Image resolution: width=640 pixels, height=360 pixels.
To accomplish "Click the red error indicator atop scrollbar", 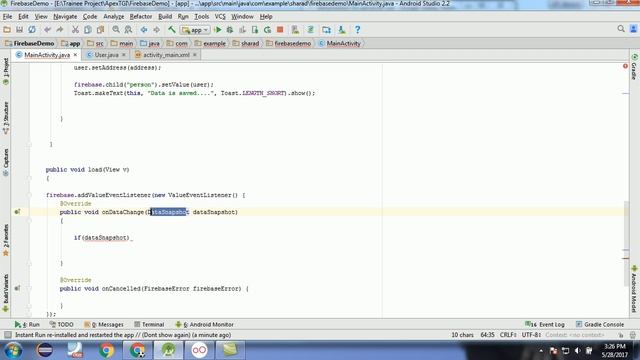I will click(x=625, y=66).
